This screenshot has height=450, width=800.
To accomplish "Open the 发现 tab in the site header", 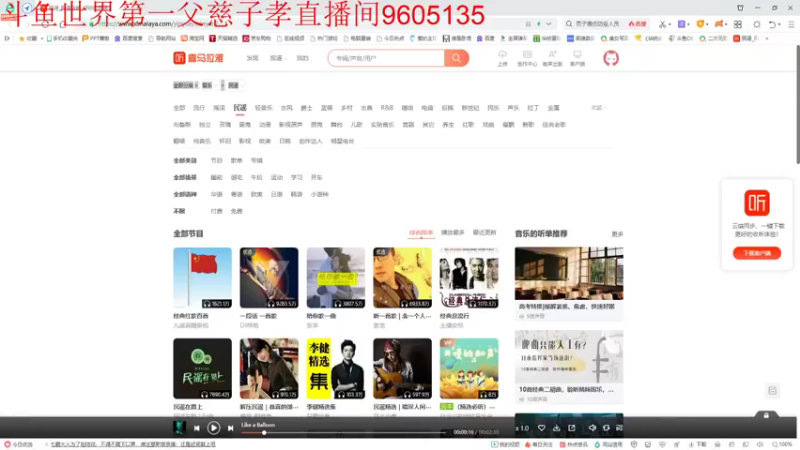I will point(252,58).
